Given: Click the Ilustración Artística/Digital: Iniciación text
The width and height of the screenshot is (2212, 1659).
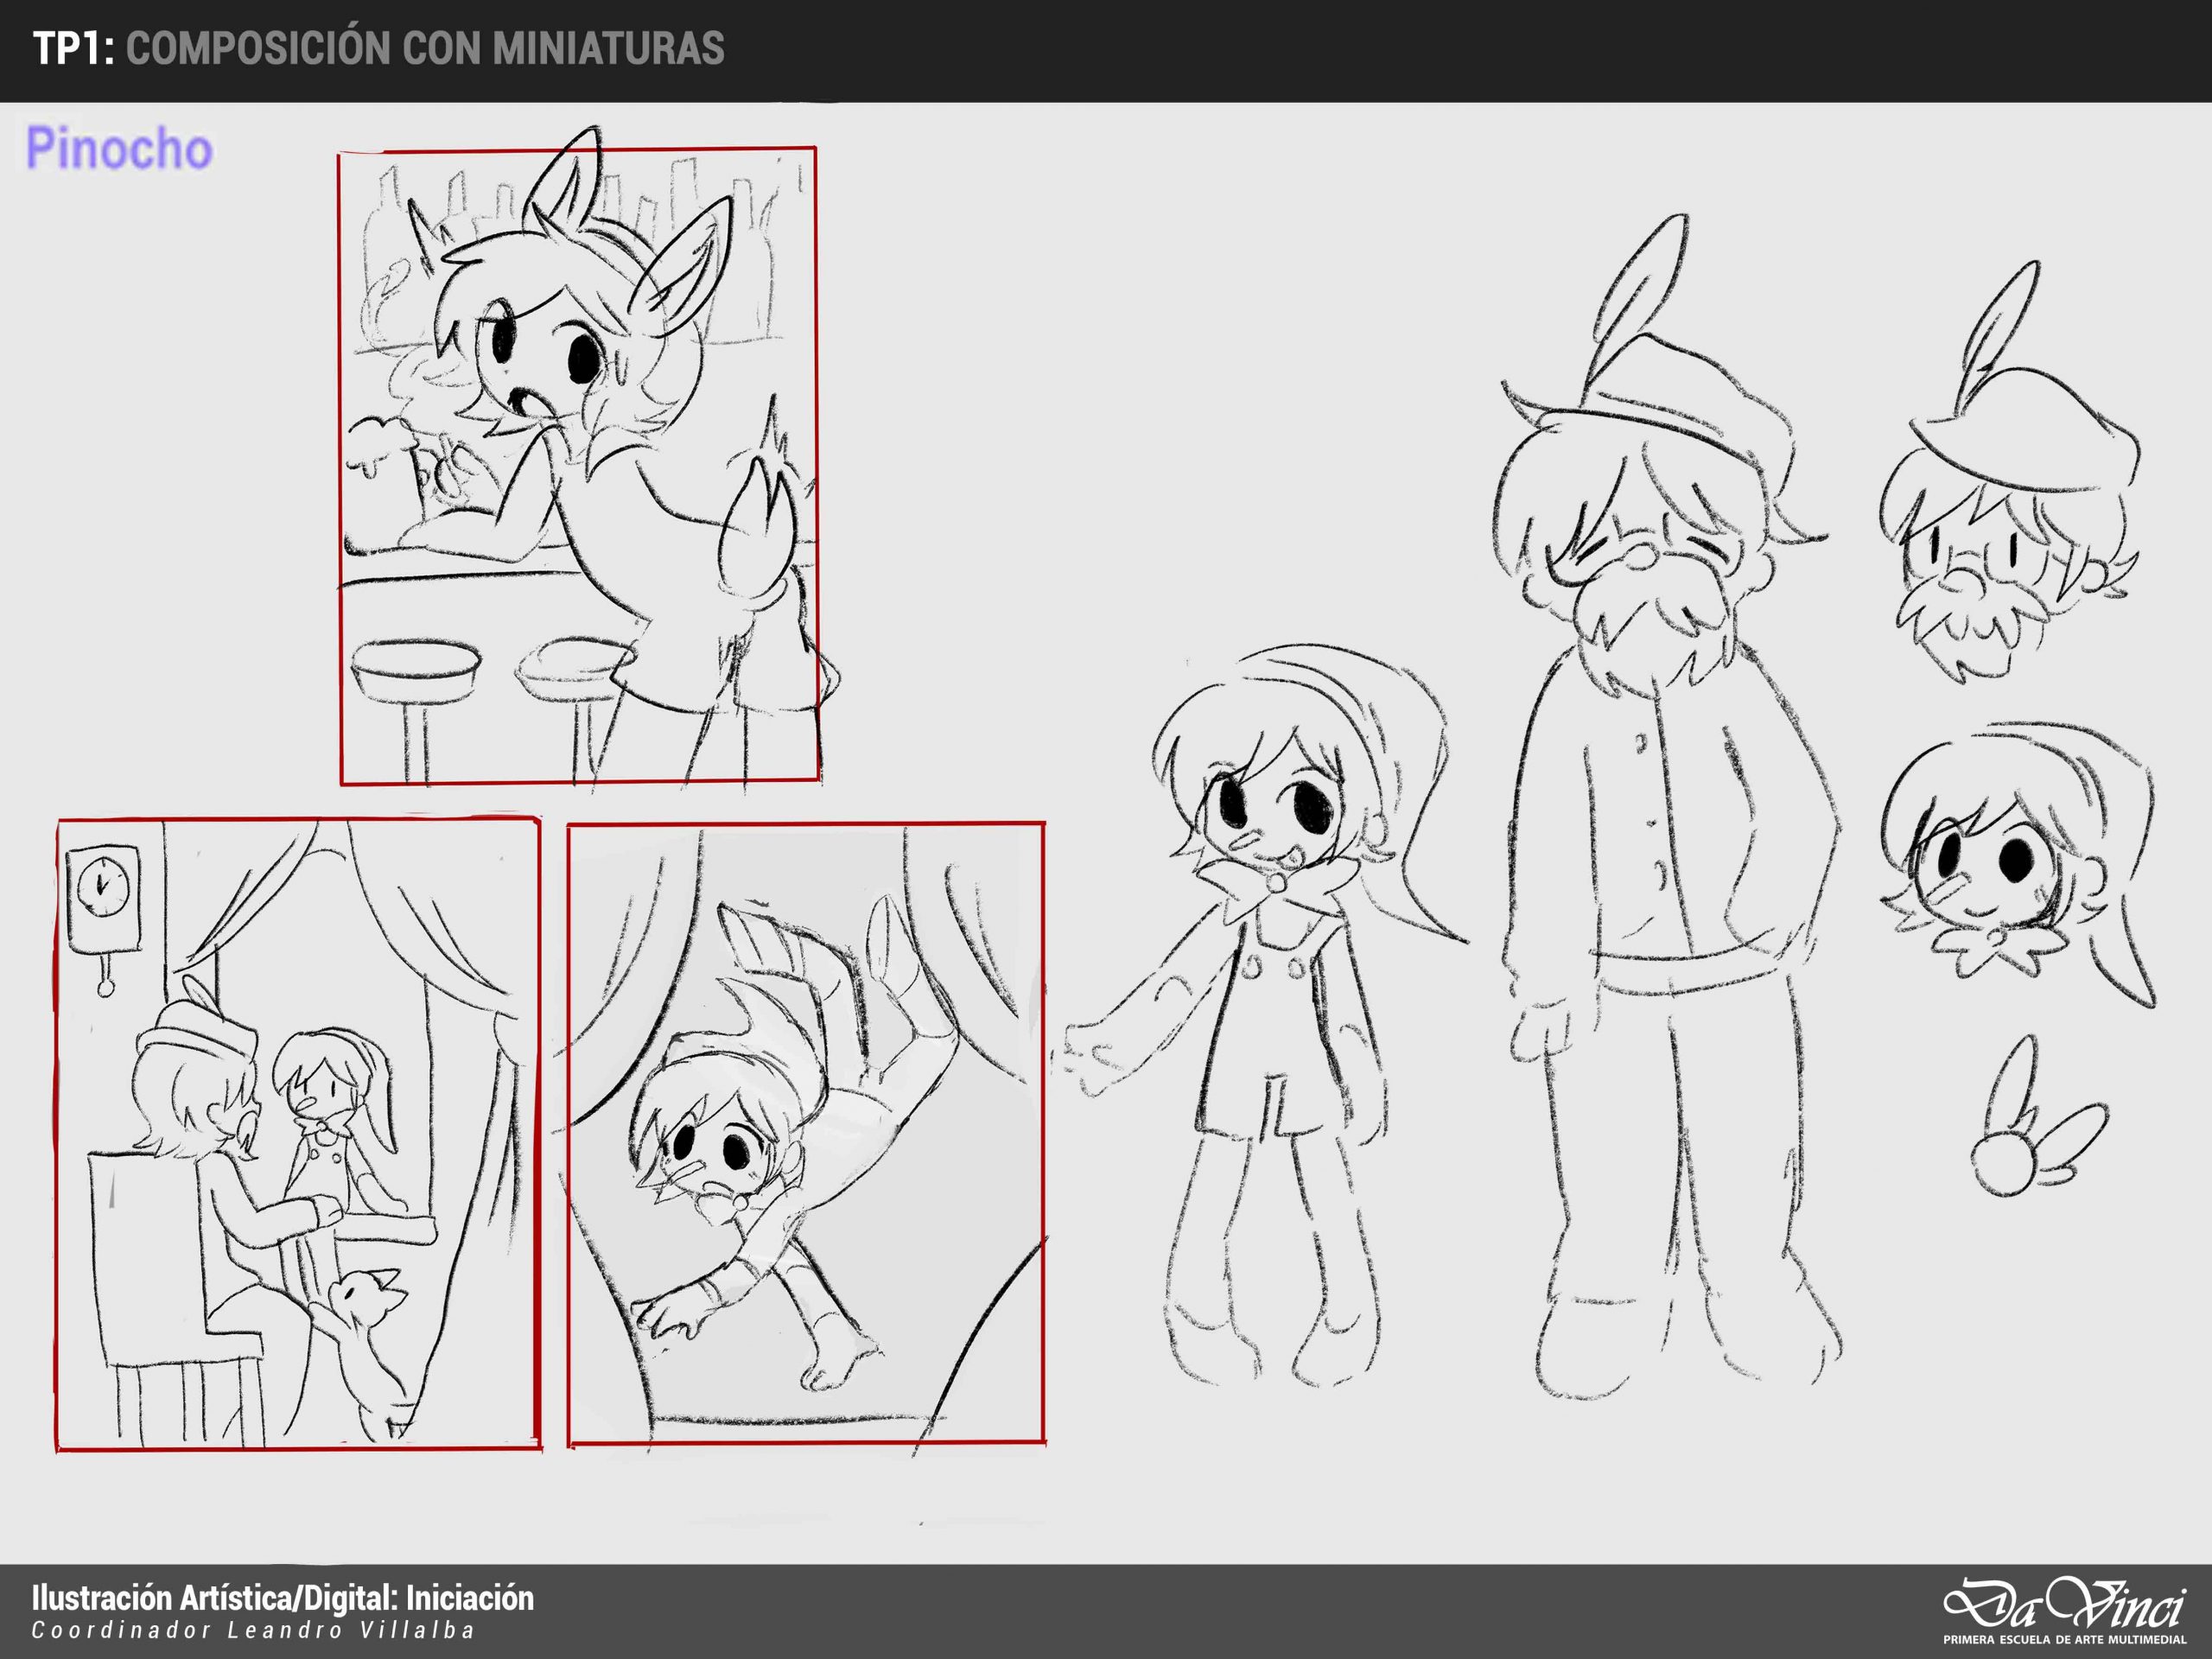Looking at the screenshot, I should pos(282,1599).
